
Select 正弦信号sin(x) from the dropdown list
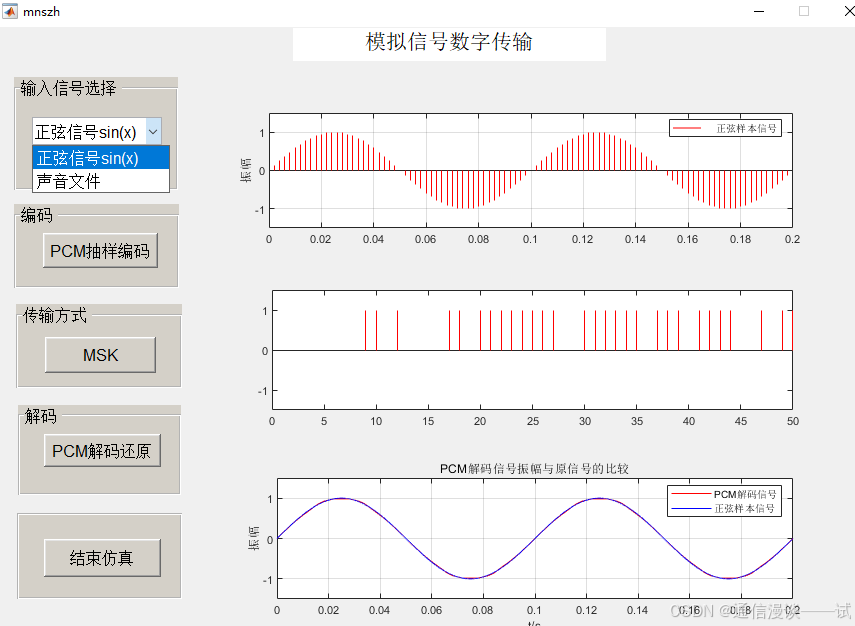(101, 158)
